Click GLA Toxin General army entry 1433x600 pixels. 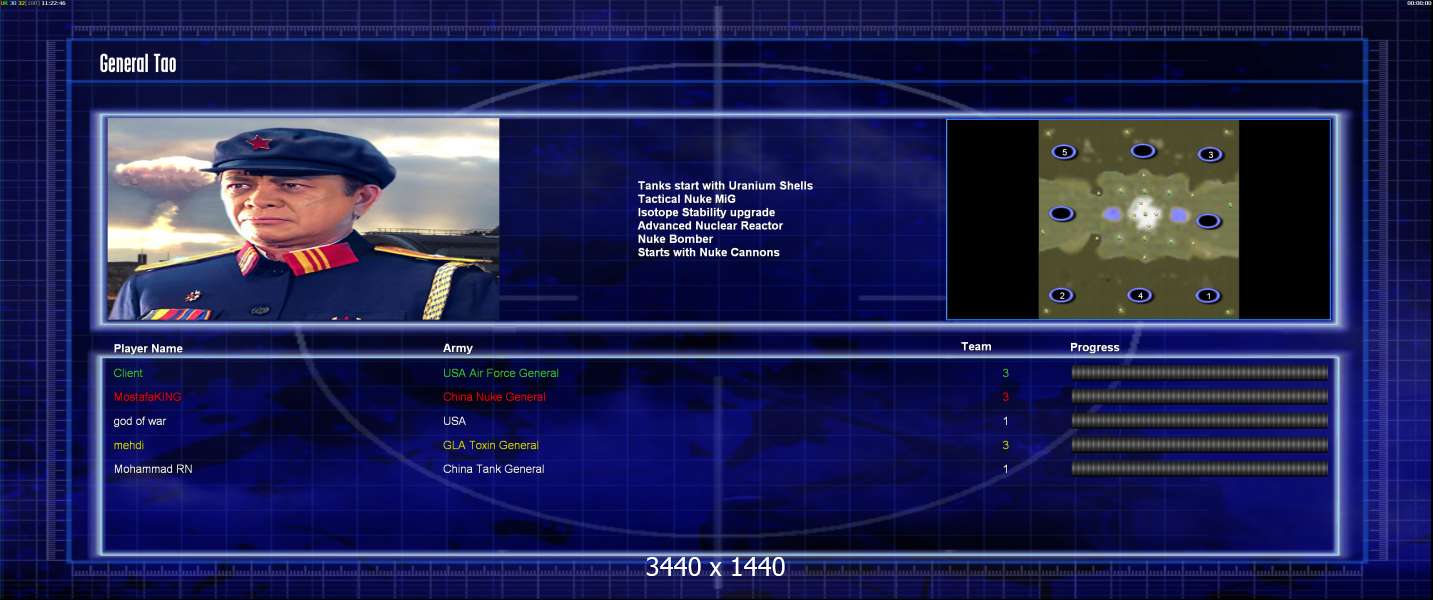point(491,445)
